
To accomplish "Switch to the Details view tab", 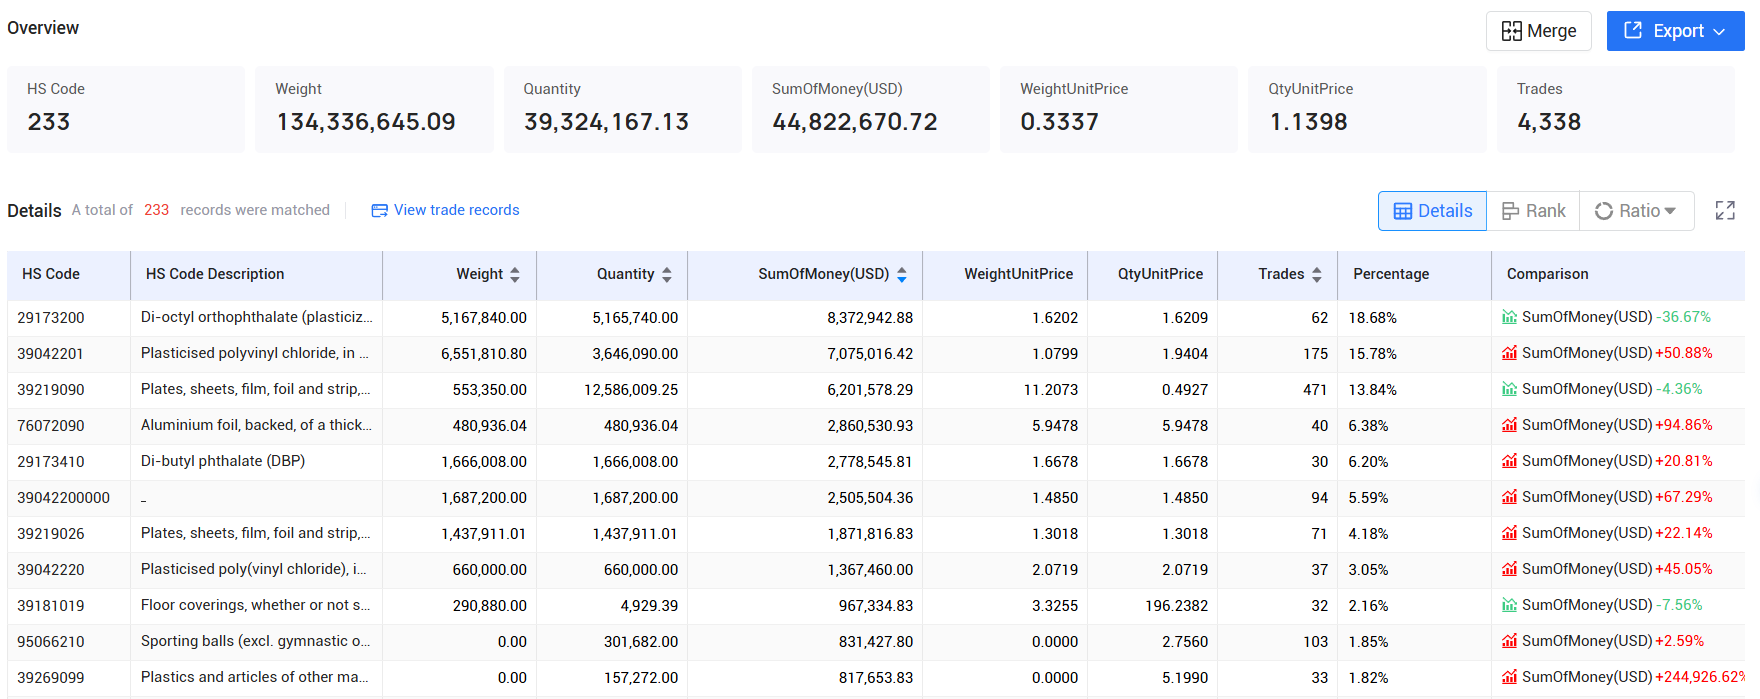I will 1432,211.
